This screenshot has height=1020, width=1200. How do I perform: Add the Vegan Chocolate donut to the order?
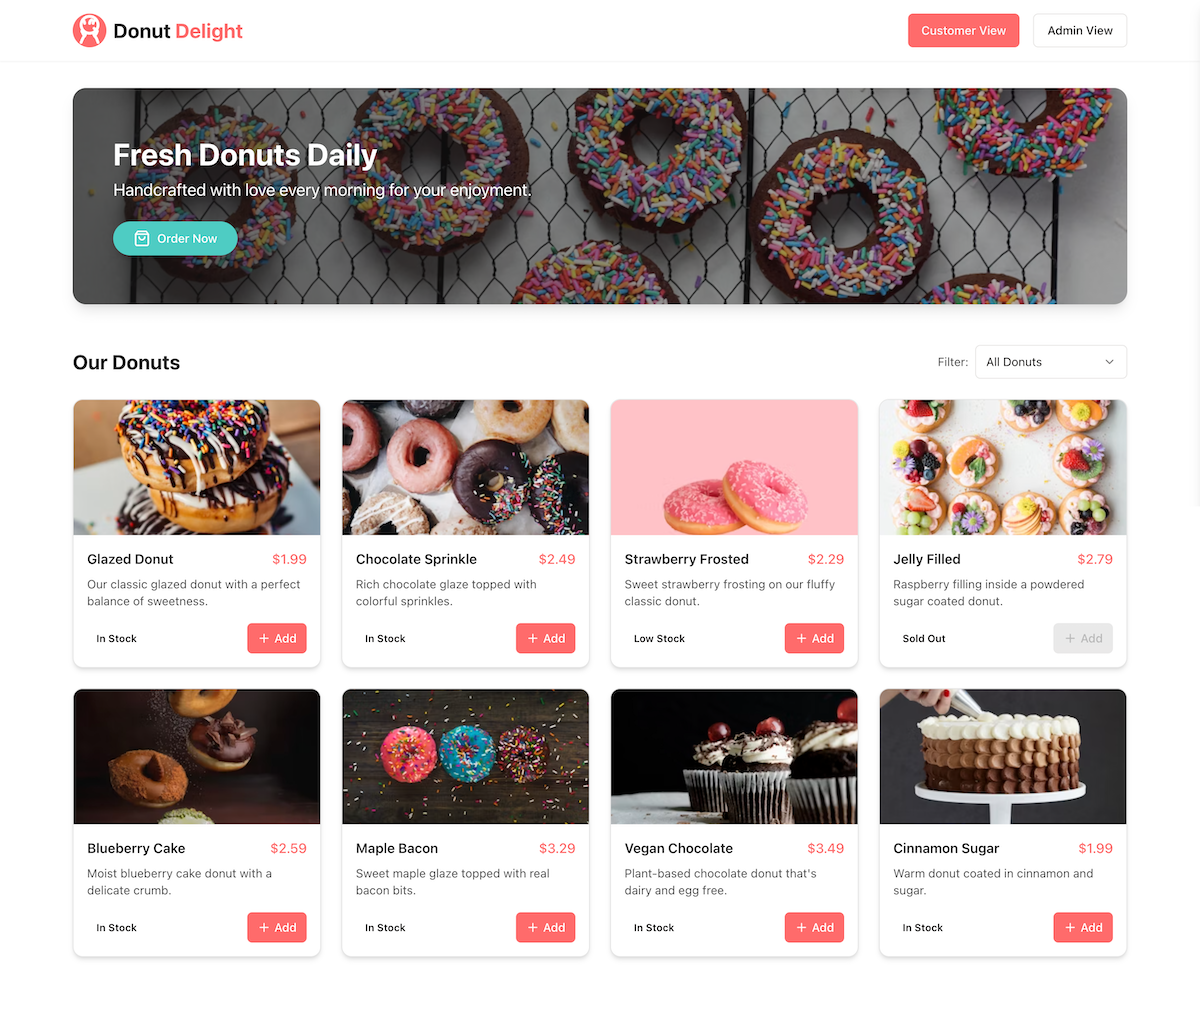814,927
